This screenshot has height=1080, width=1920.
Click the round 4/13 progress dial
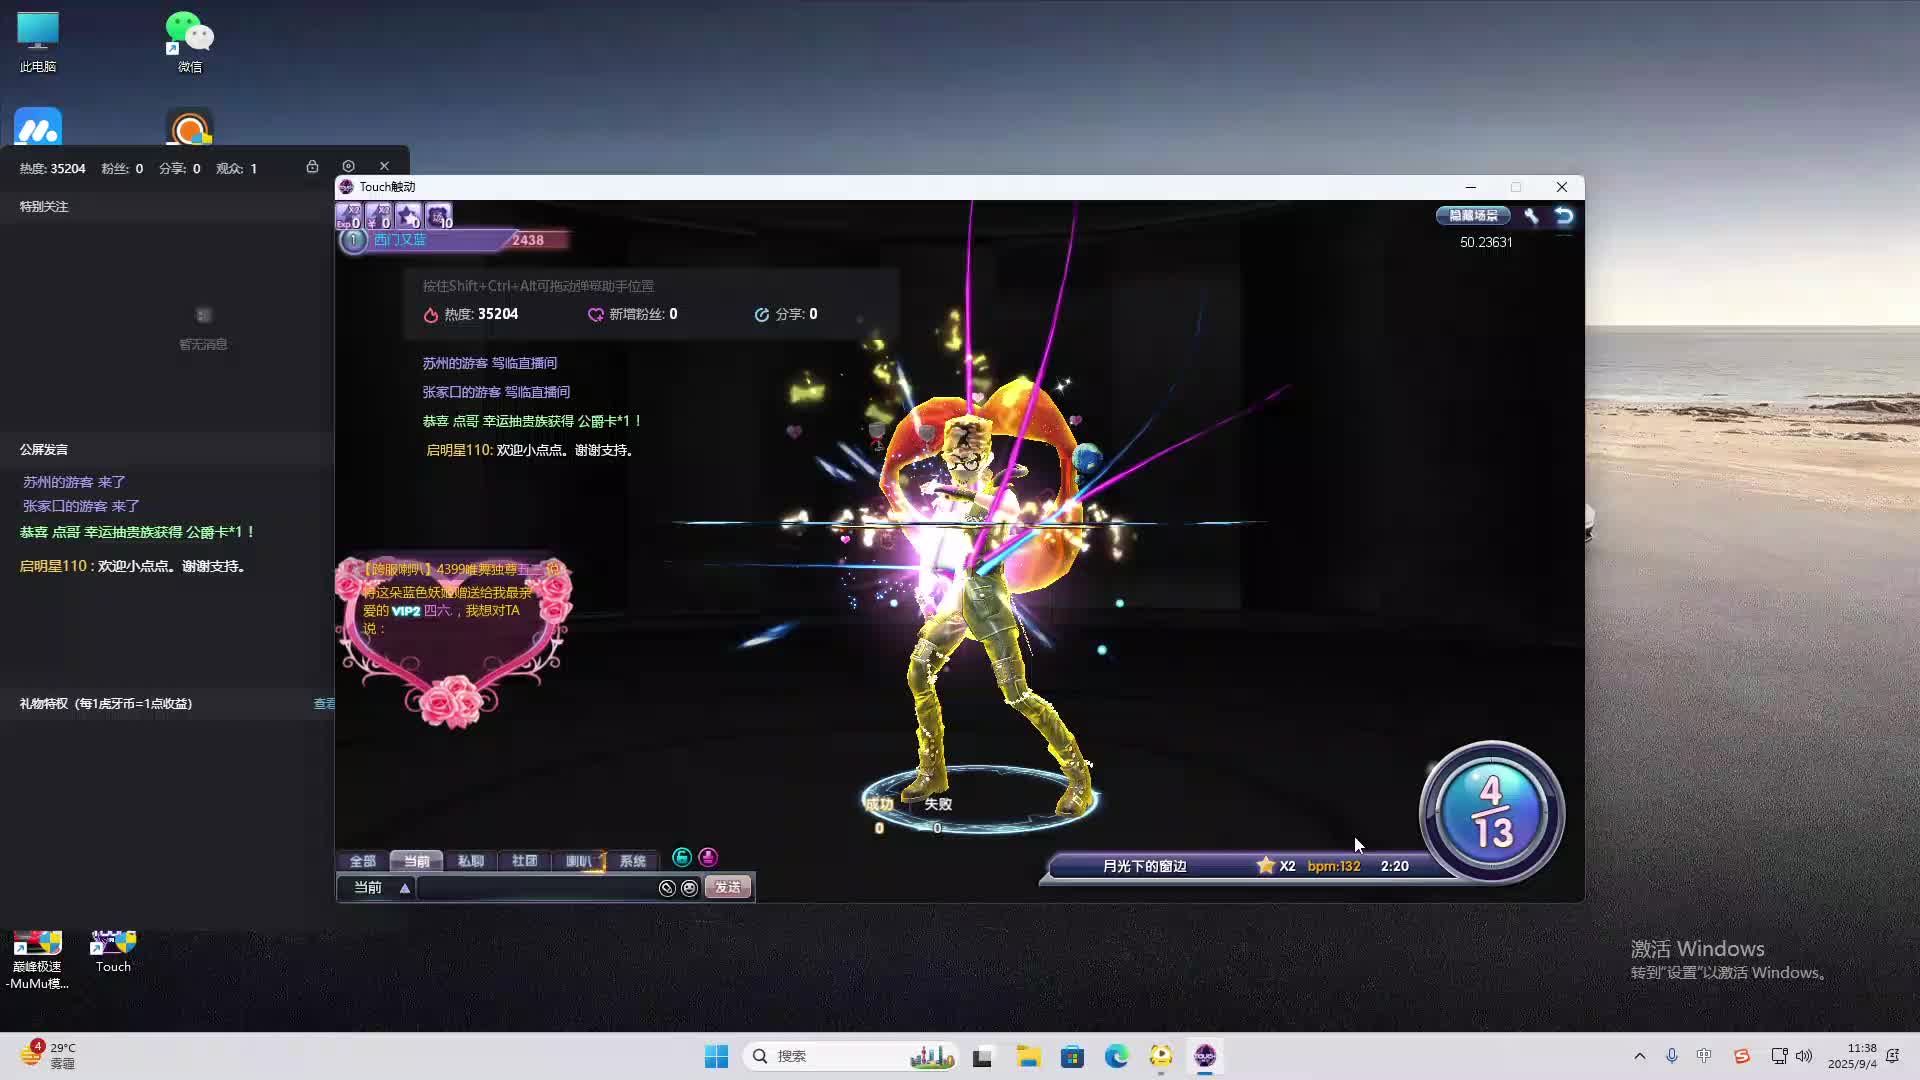1491,812
